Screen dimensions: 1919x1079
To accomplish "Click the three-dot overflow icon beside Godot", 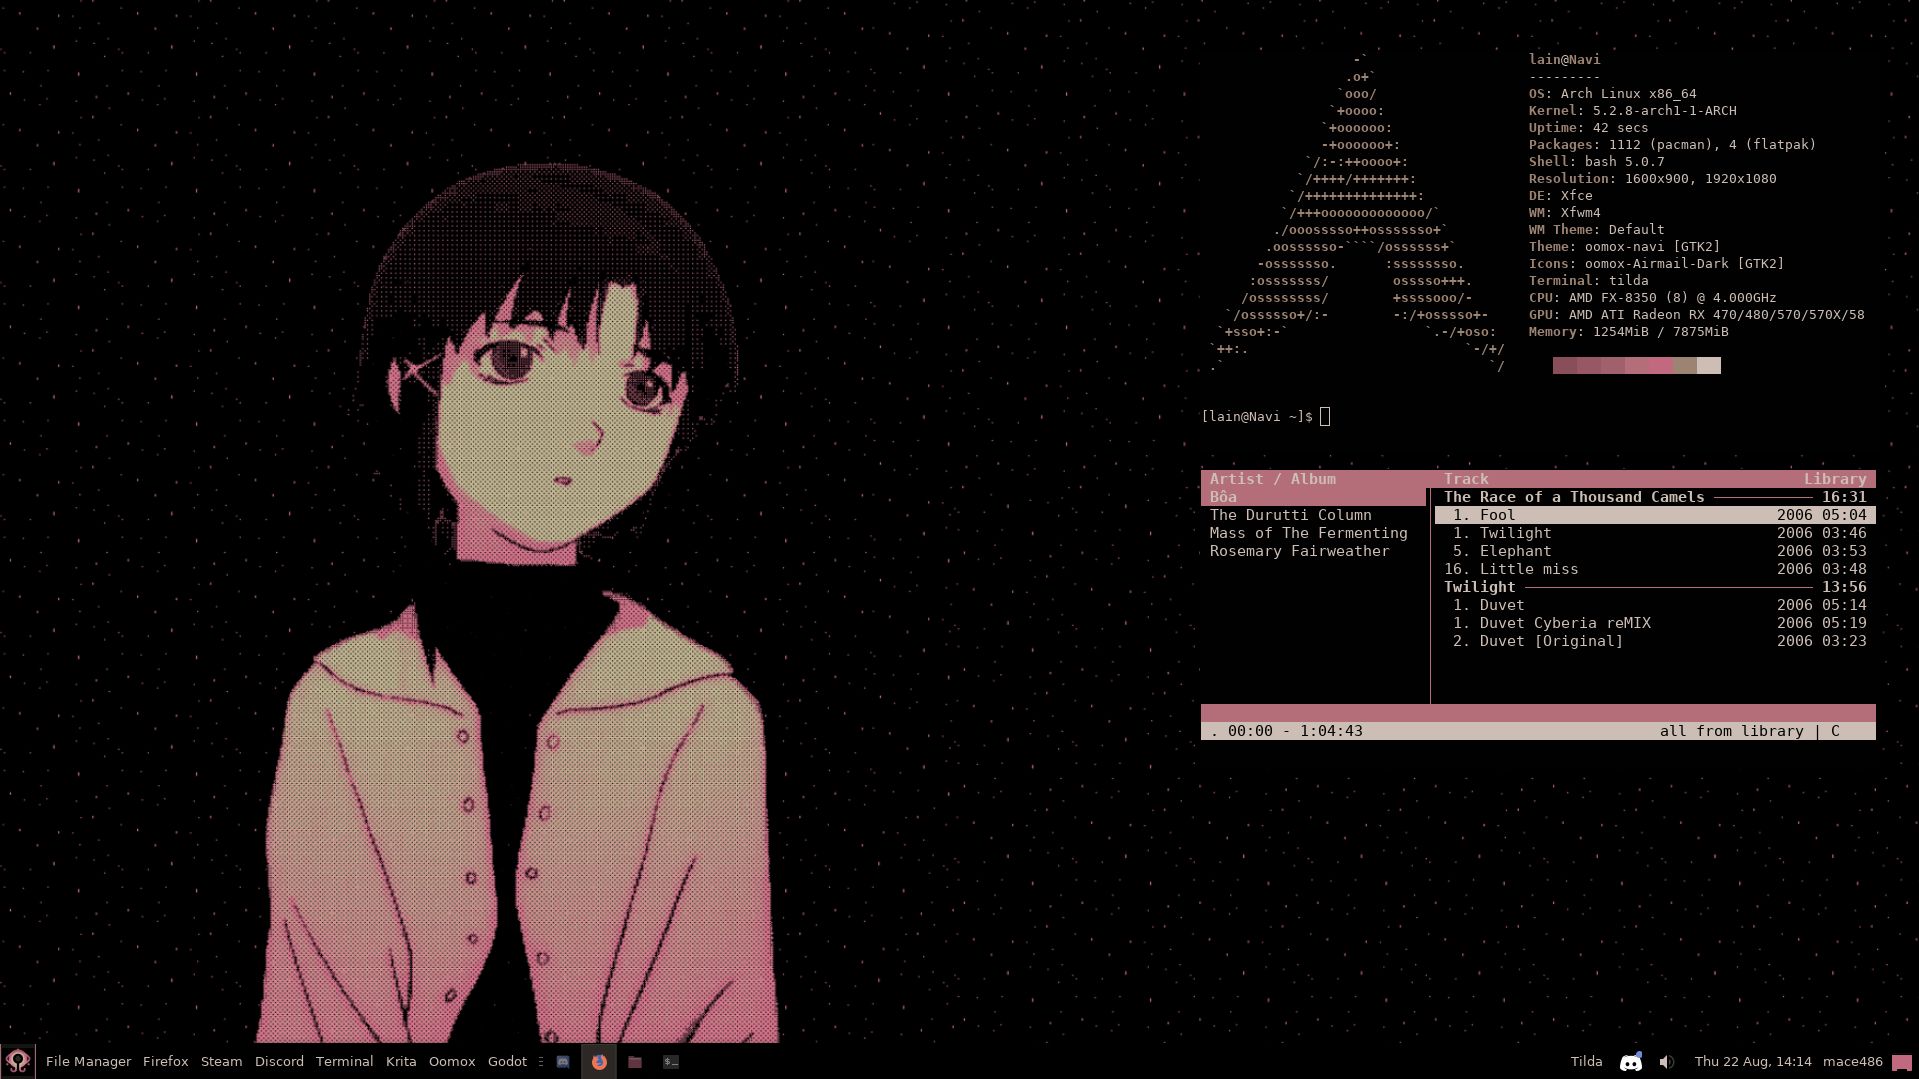I will [x=540, y=1062].
